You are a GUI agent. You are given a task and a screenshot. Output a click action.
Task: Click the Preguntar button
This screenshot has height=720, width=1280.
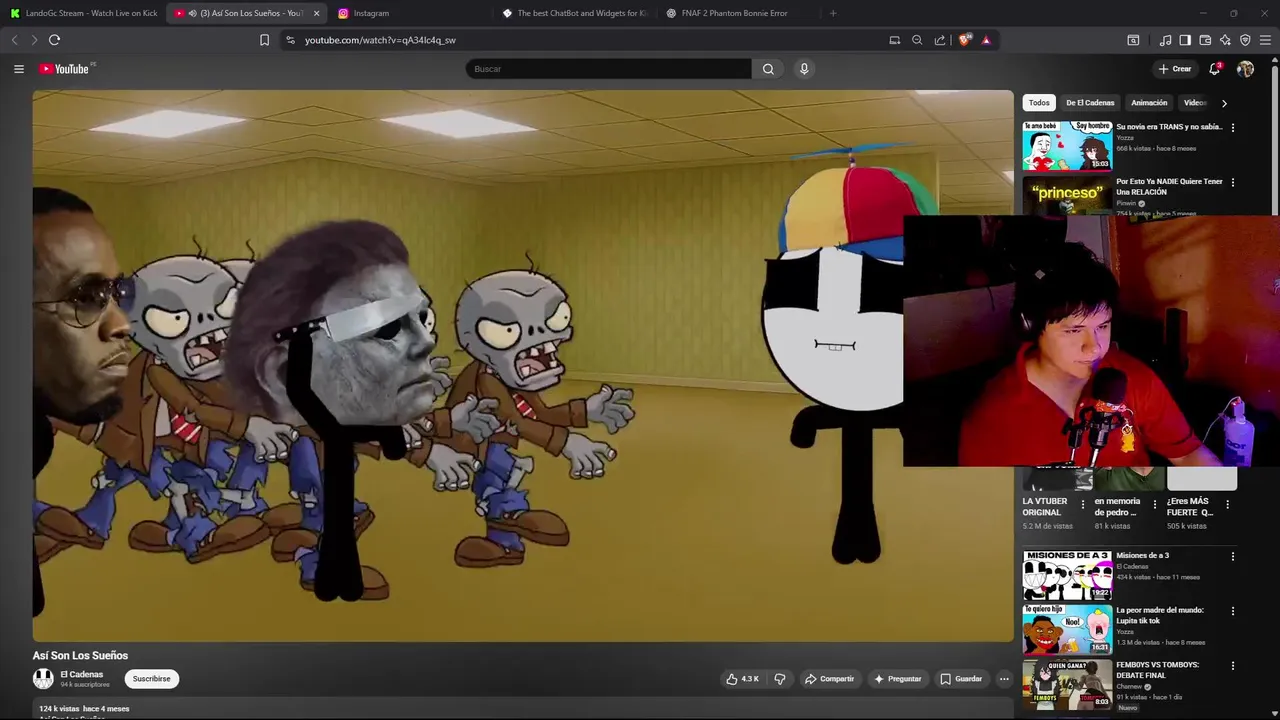pos(898,679)
